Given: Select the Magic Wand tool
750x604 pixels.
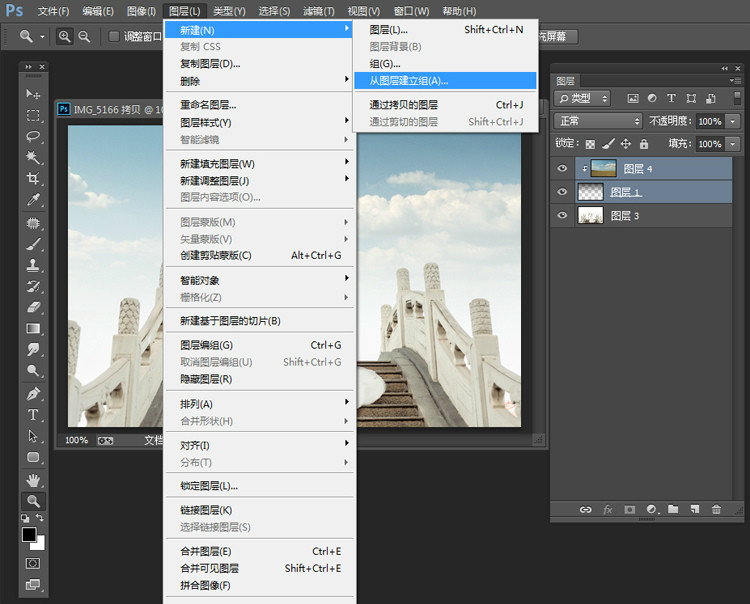Looking at the screenshot, I should 33,157.
